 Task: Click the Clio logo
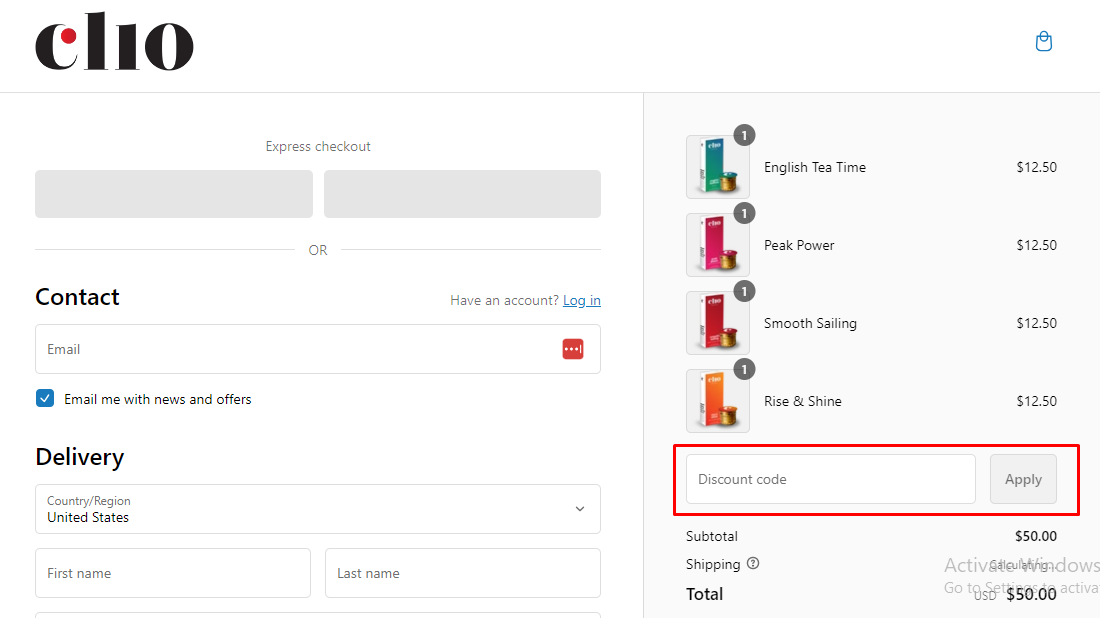pos(114,41)
